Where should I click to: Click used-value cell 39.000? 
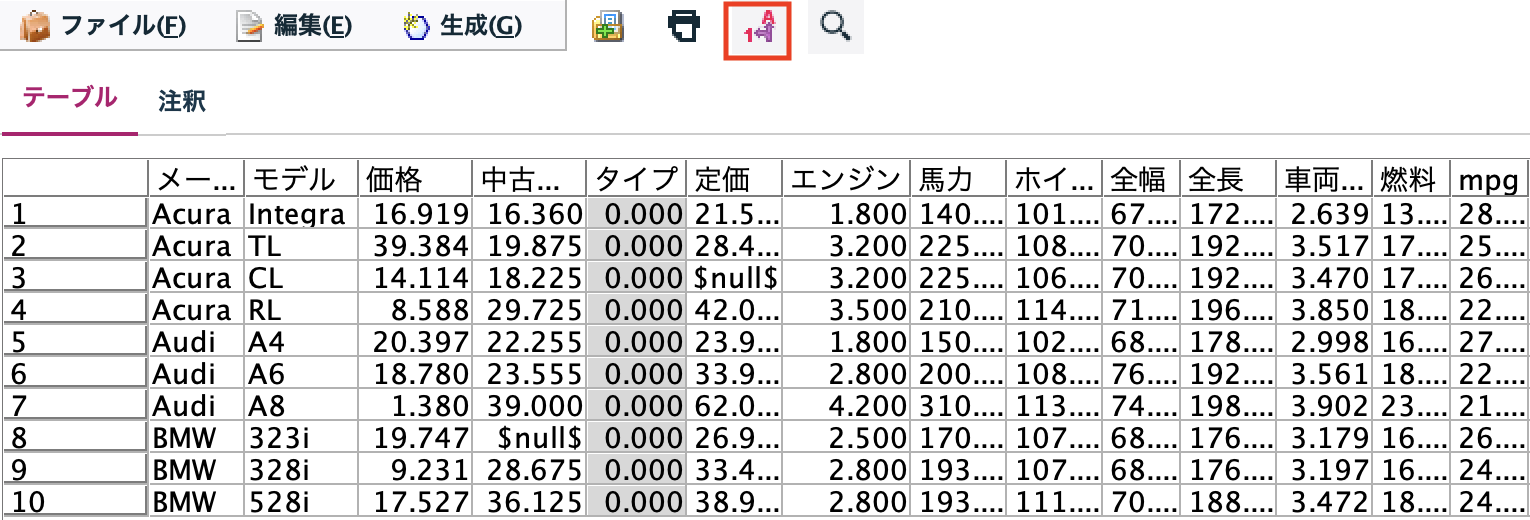pos(529,406)
